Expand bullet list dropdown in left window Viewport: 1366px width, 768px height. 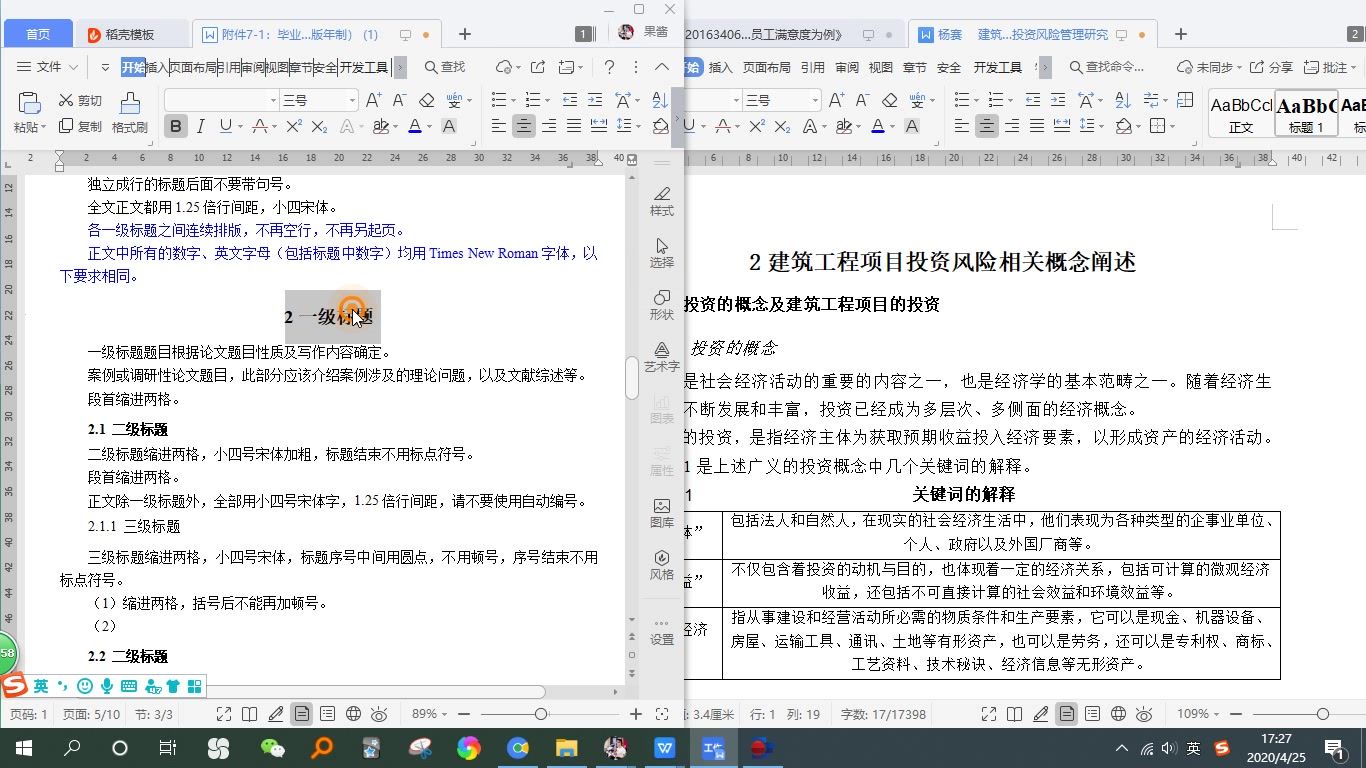pyautogui.click(x=513, y=100)
